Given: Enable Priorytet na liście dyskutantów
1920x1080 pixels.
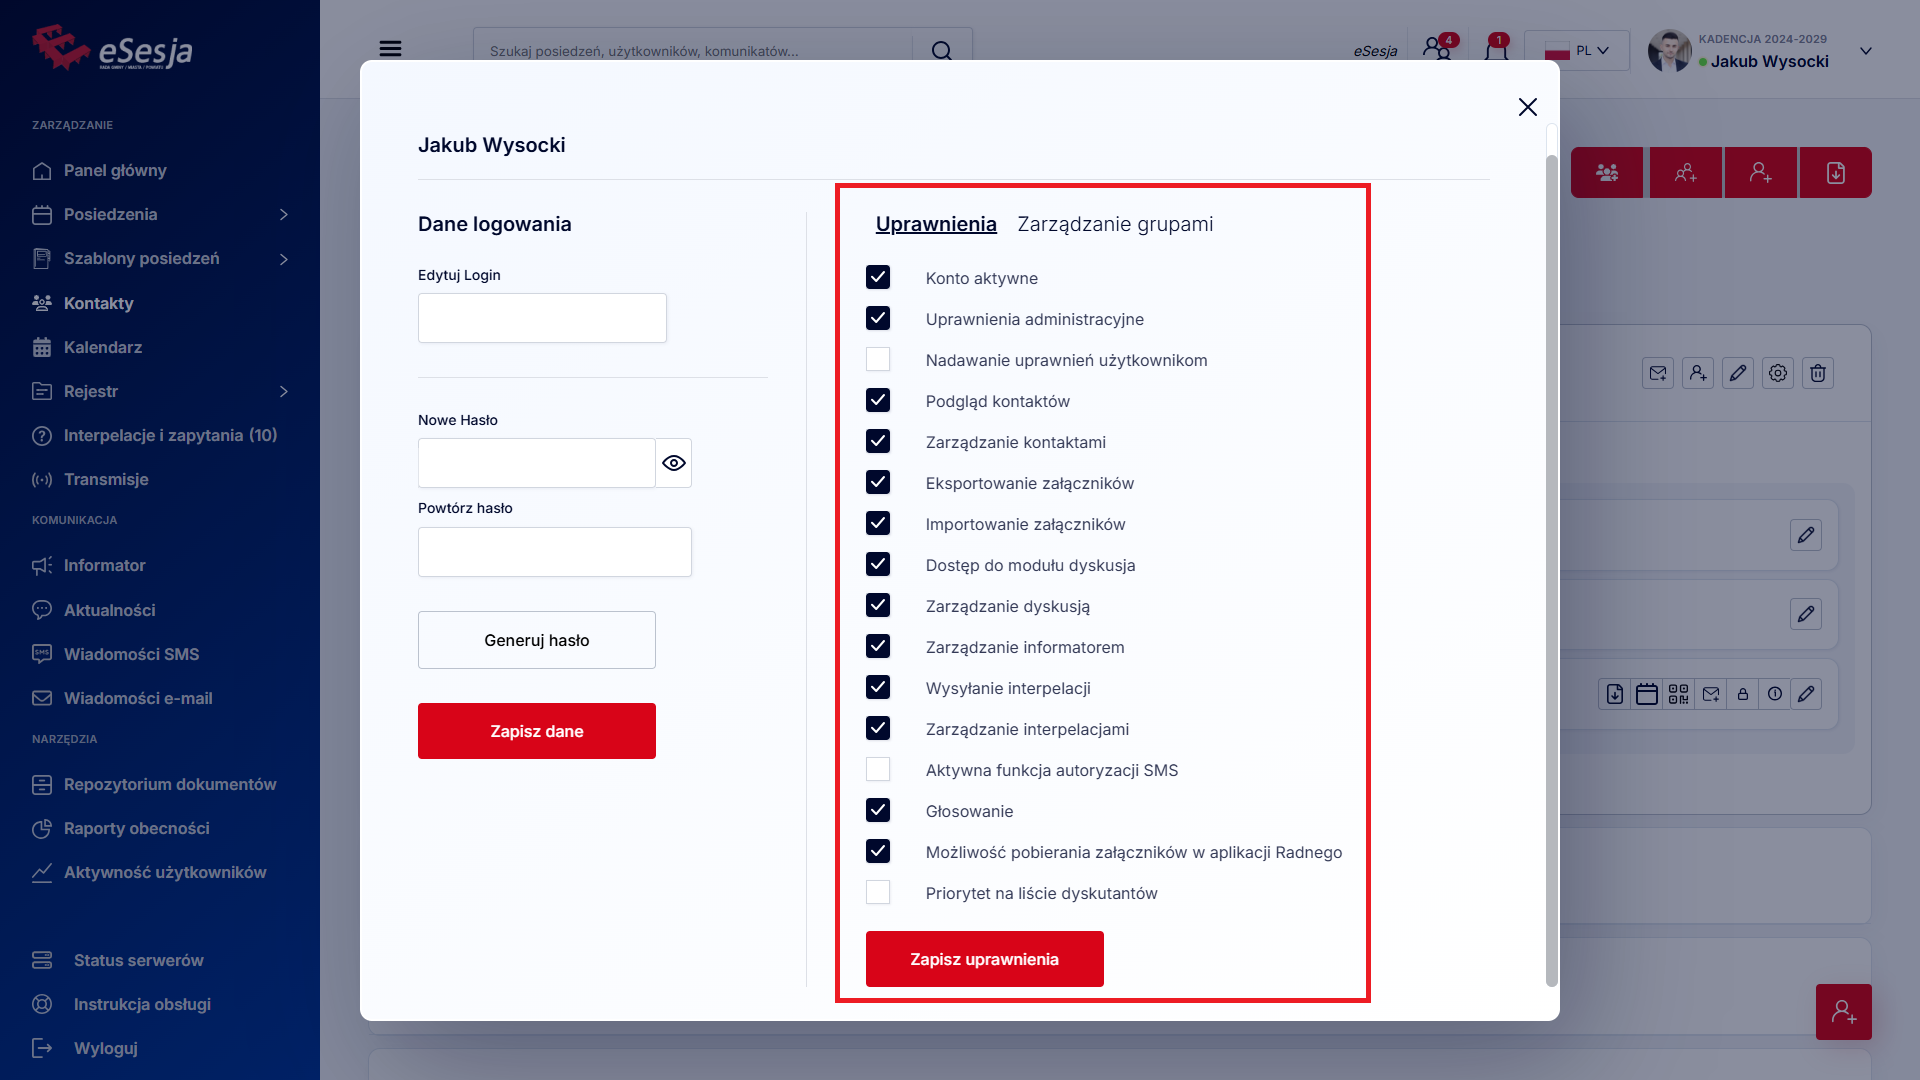Looking at the screenshot, I should [878, 892].
